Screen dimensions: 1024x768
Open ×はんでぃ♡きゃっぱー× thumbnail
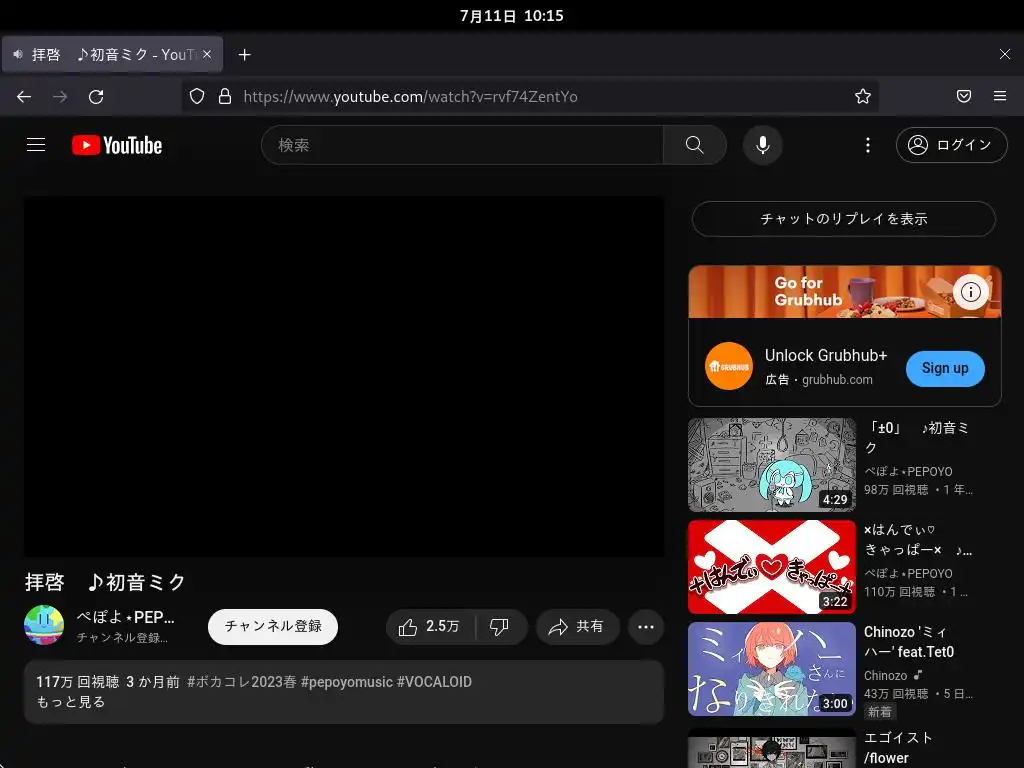(772, 567)
